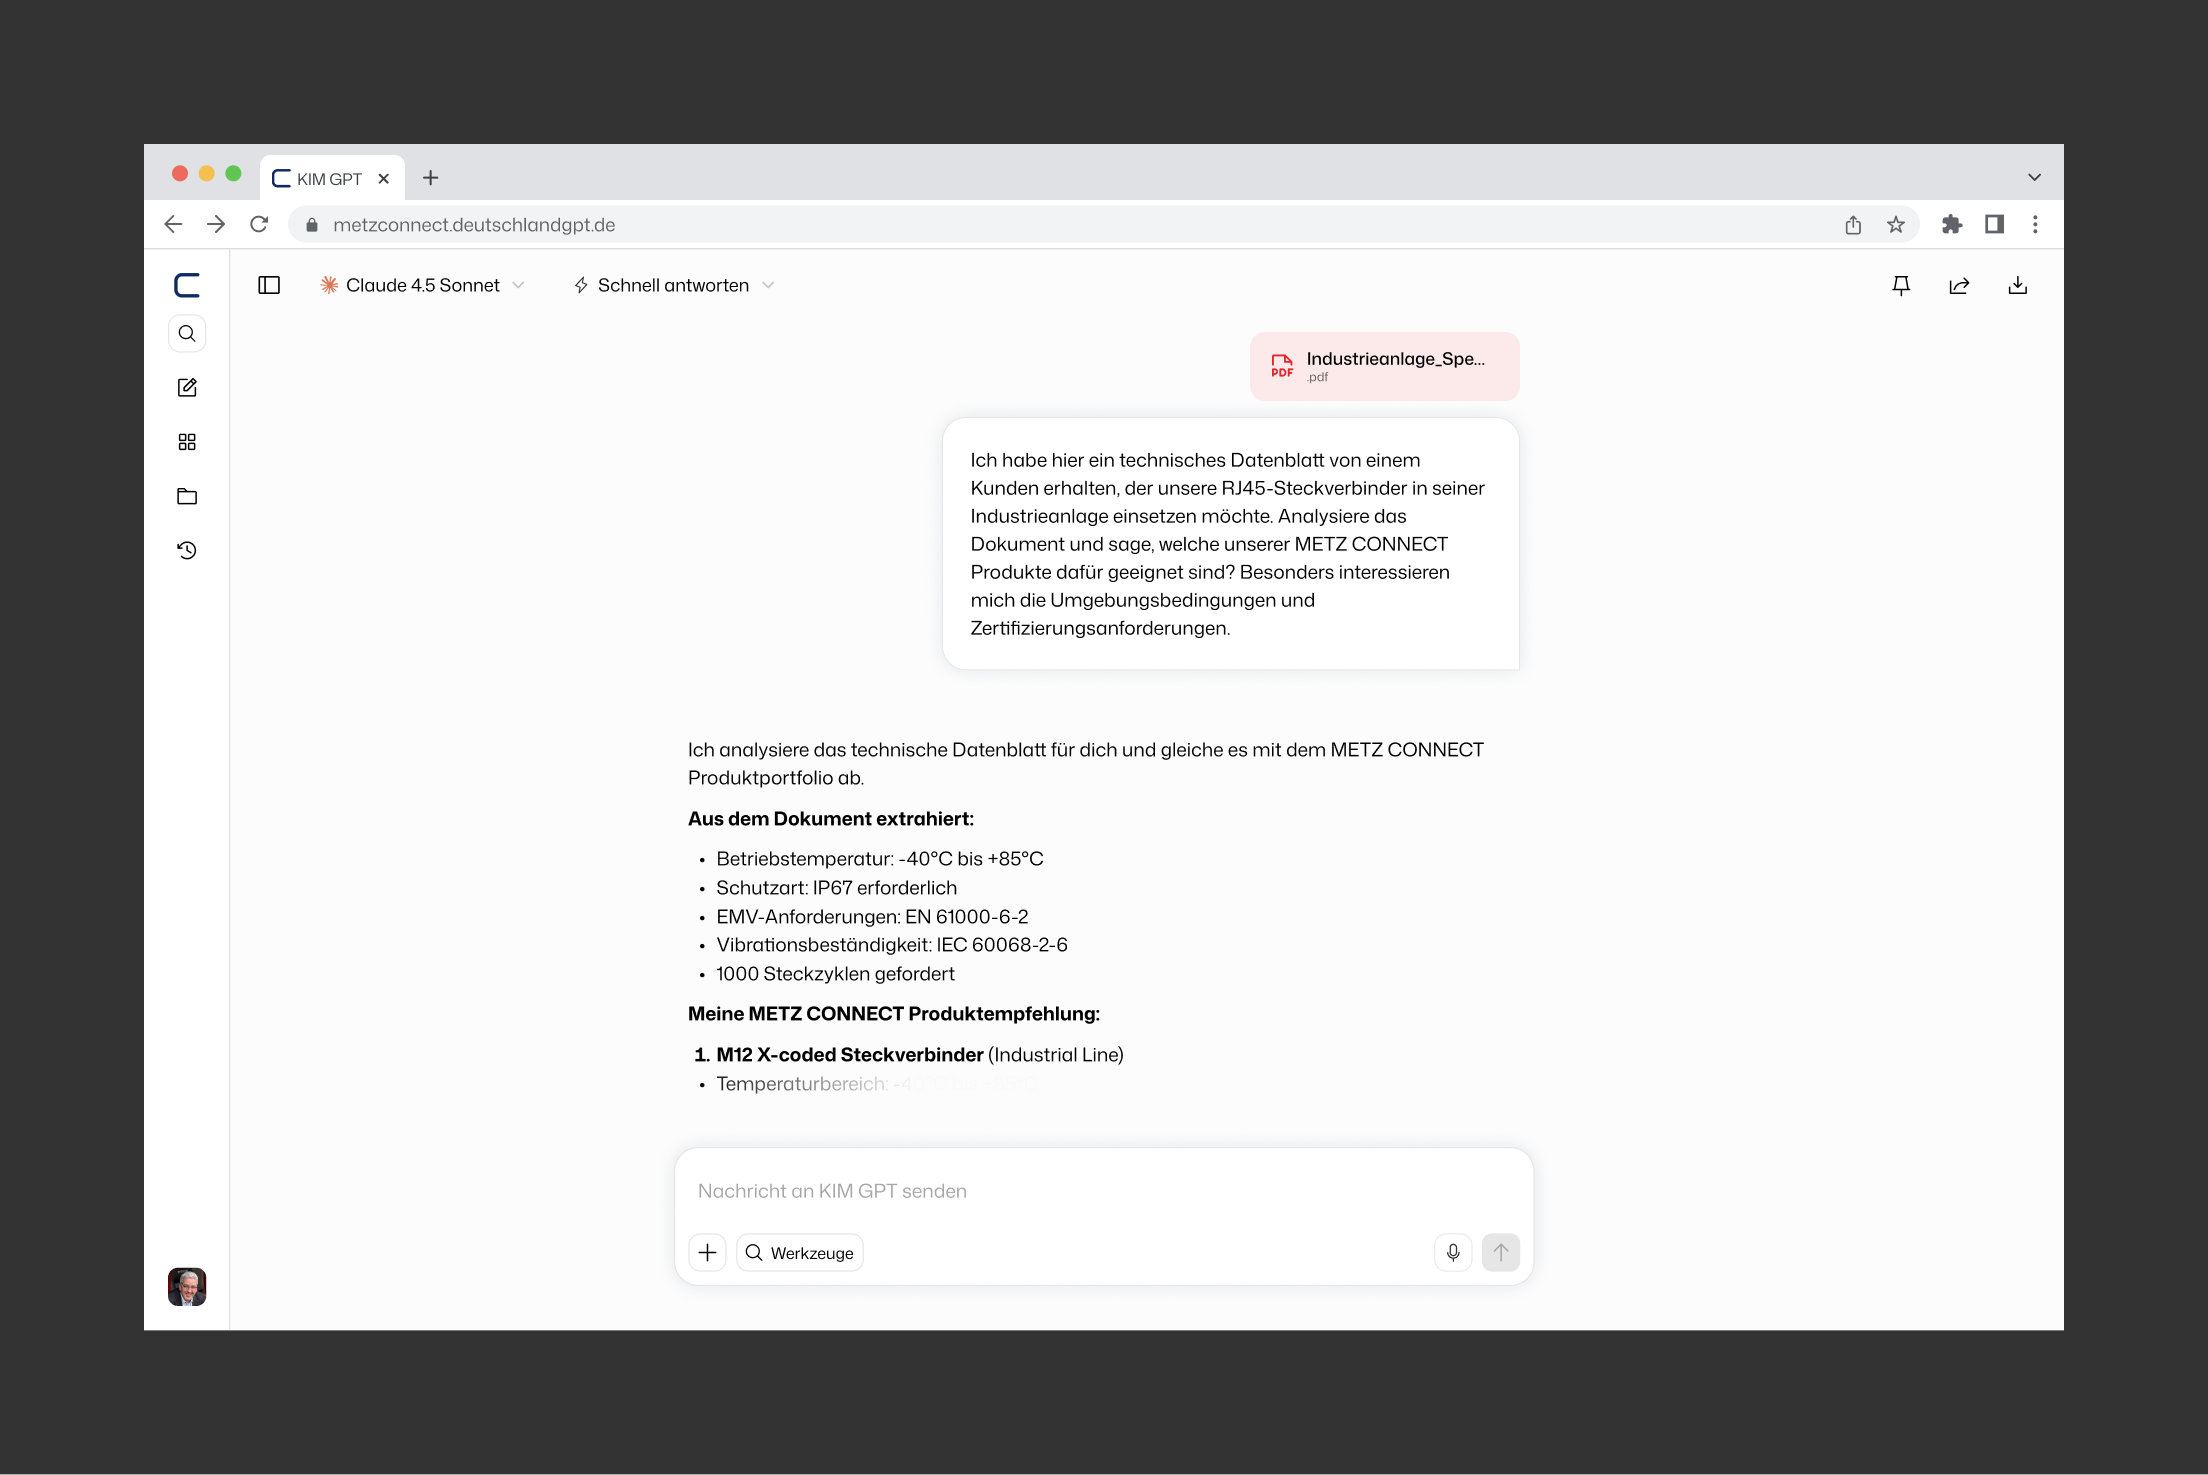This screenshot has width=2208, height=1475.
Task: Expand the tab search chevron
Action: coord(2034,178)
